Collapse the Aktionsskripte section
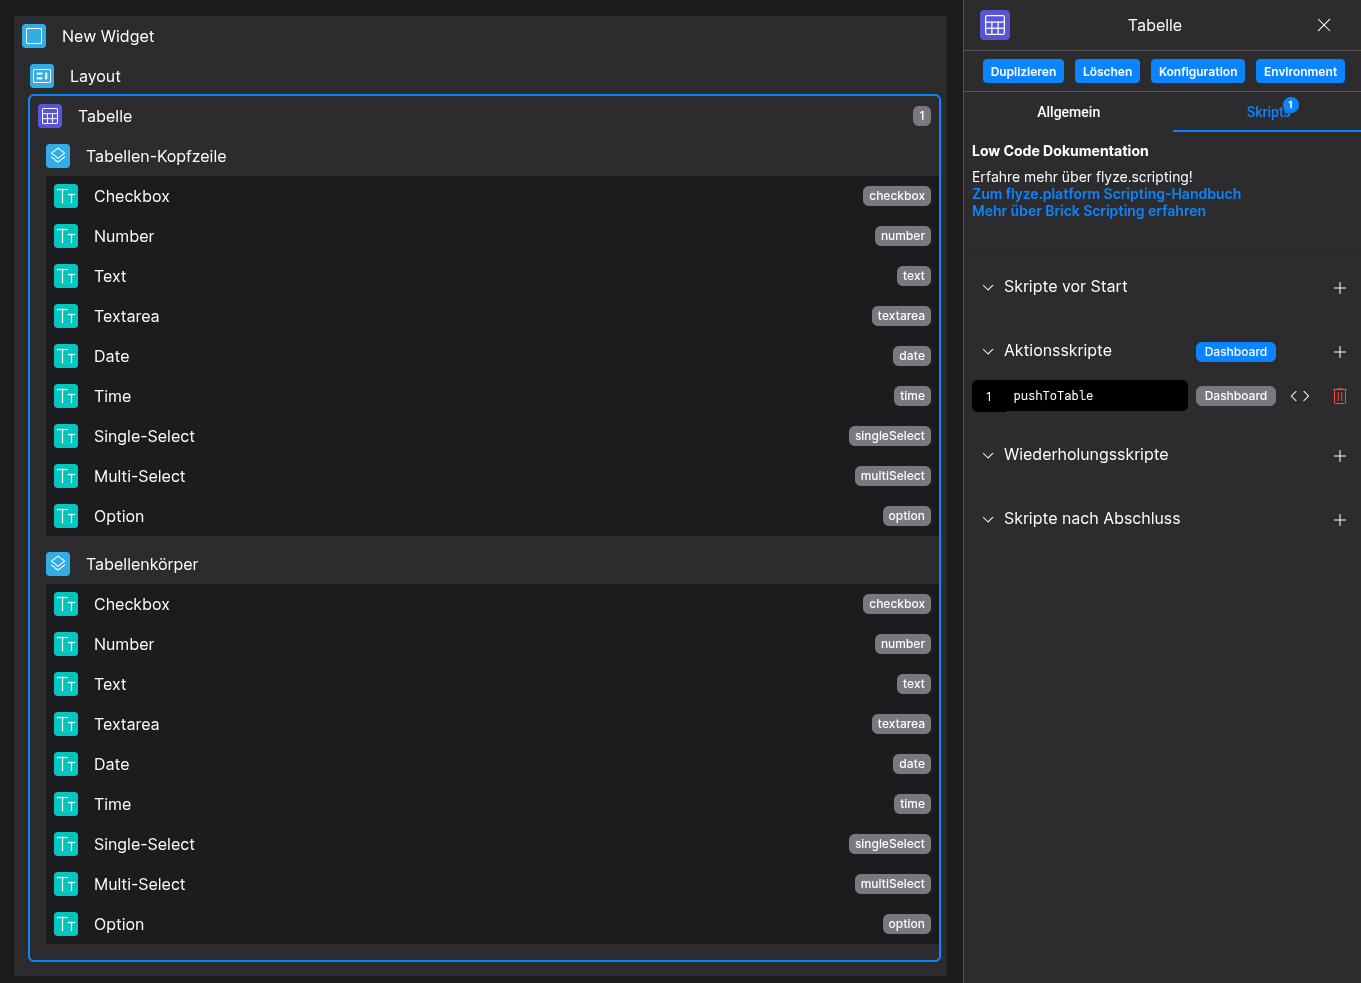This screenshot has height=983, width=1361. pos(988,351)
